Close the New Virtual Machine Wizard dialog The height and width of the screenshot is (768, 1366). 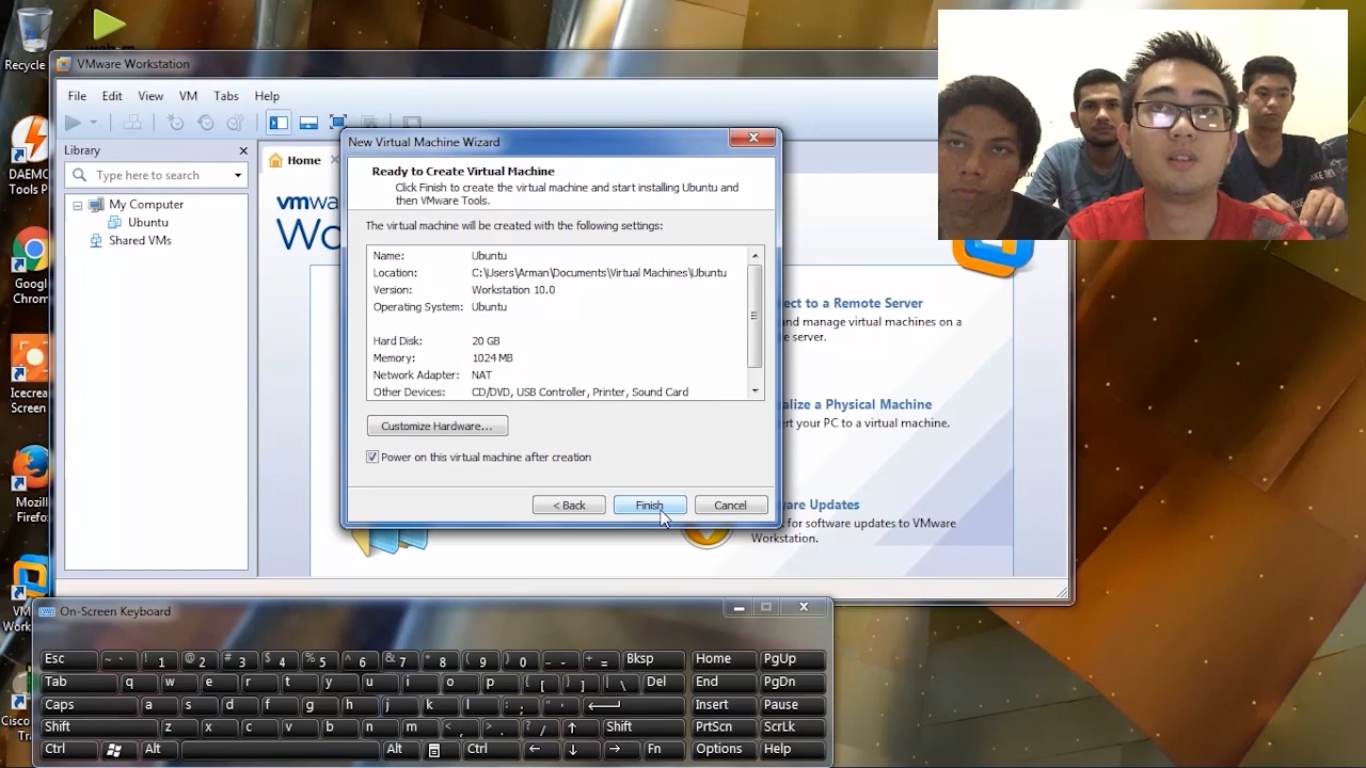pos(753,138)
